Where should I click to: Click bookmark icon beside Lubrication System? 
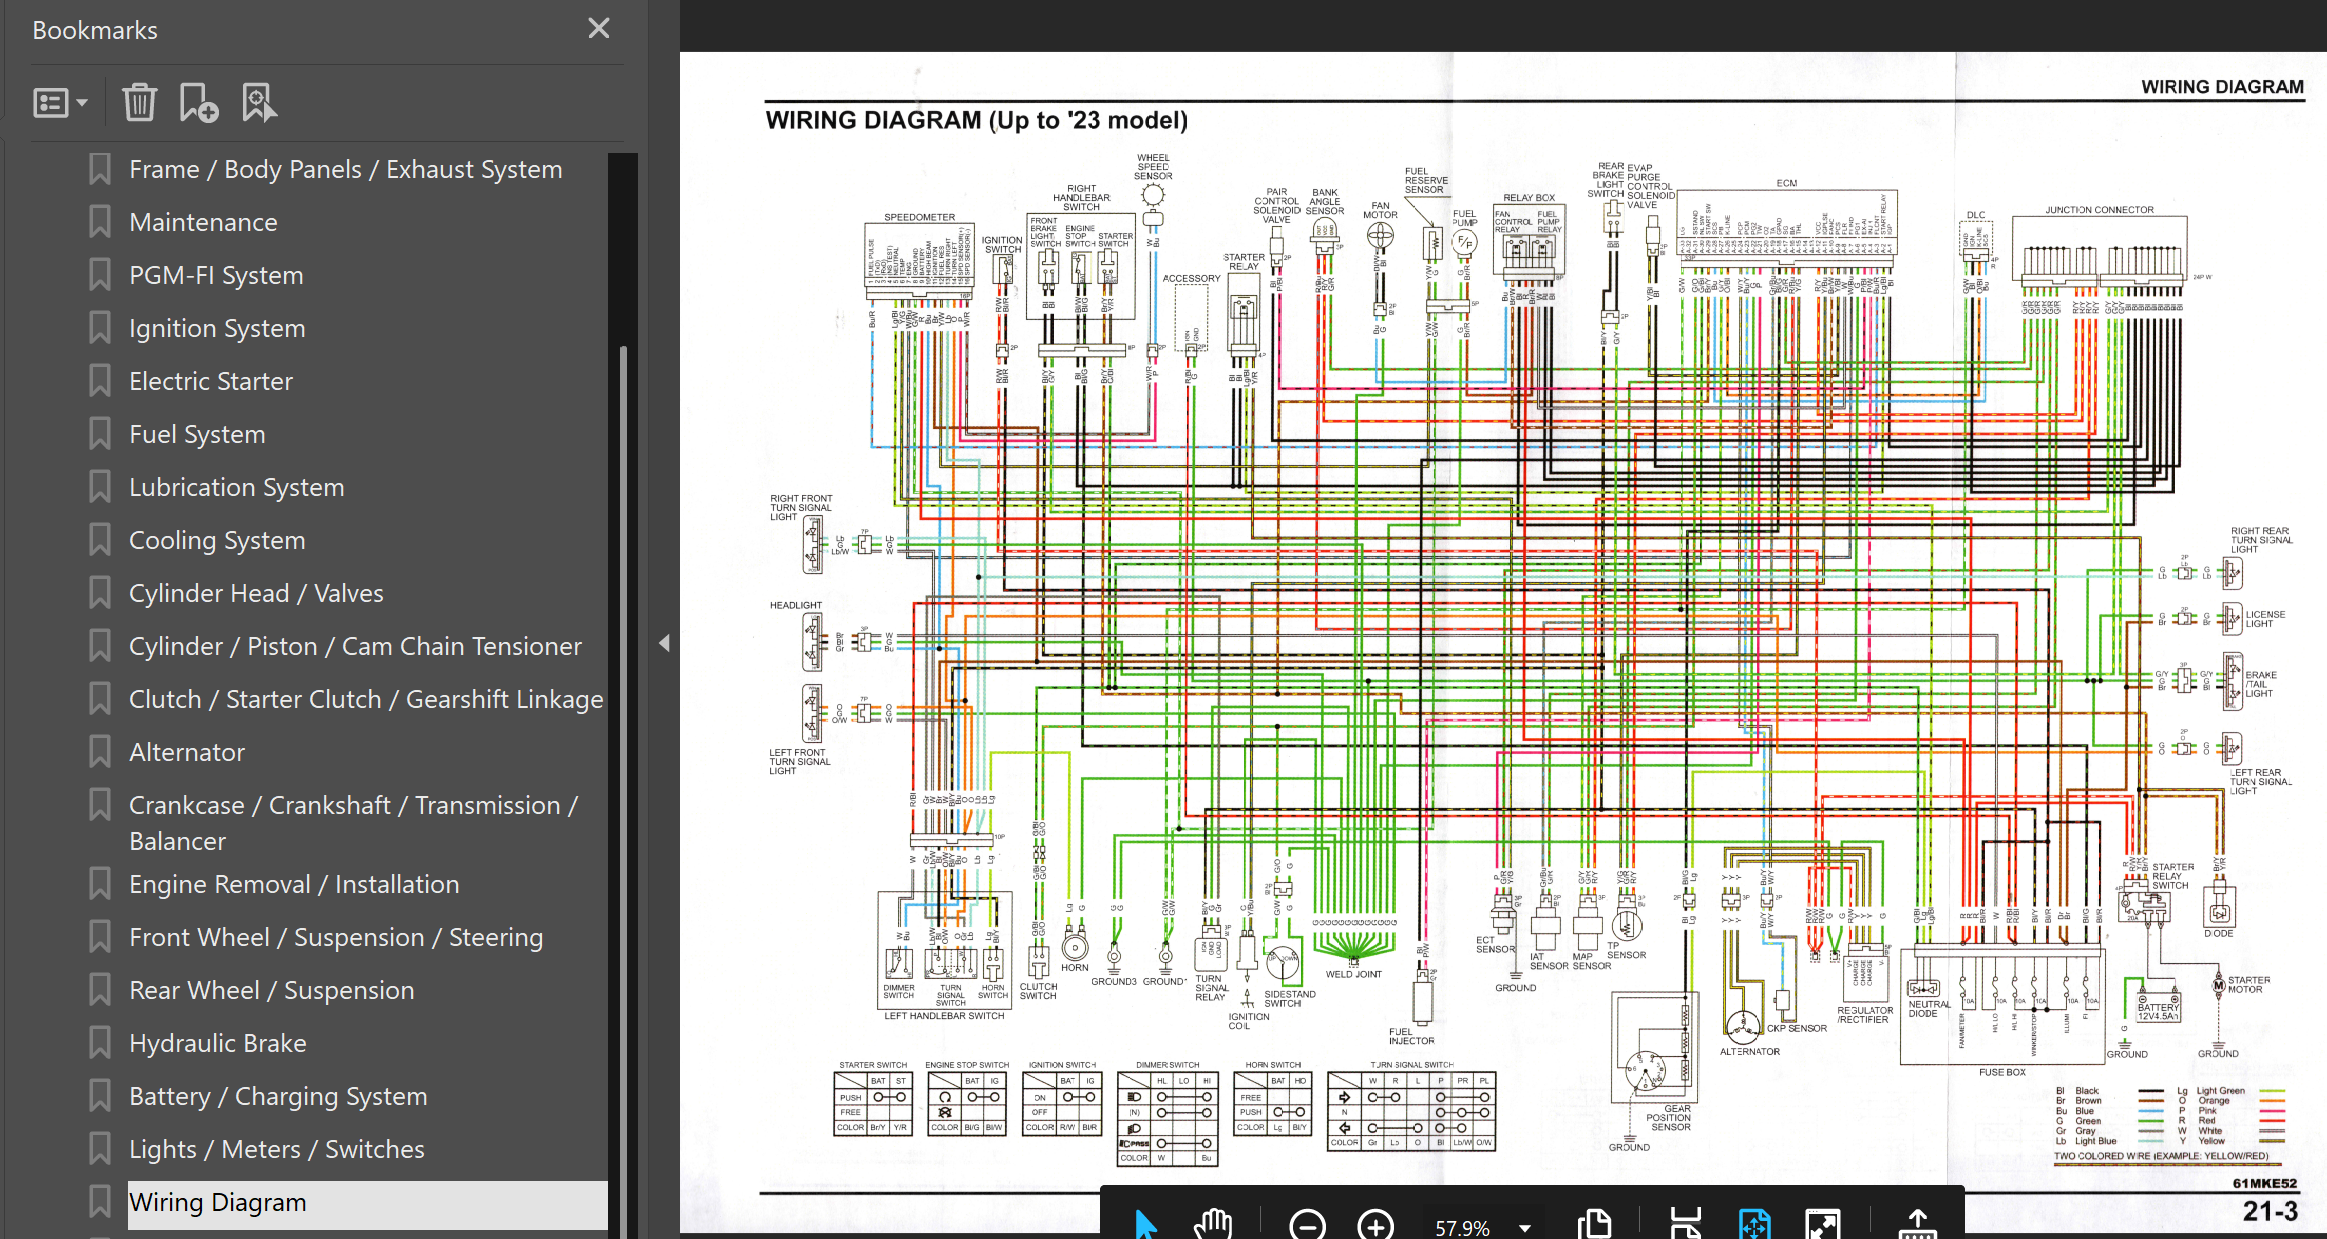99,487
